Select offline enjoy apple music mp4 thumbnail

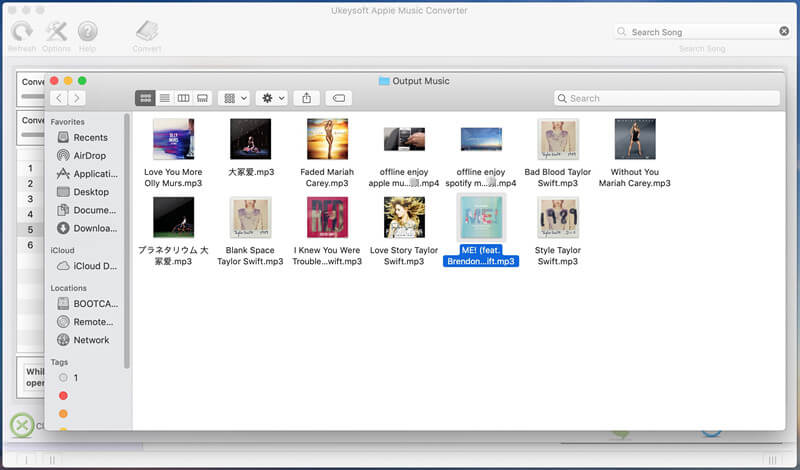click(x=404, y=139)
